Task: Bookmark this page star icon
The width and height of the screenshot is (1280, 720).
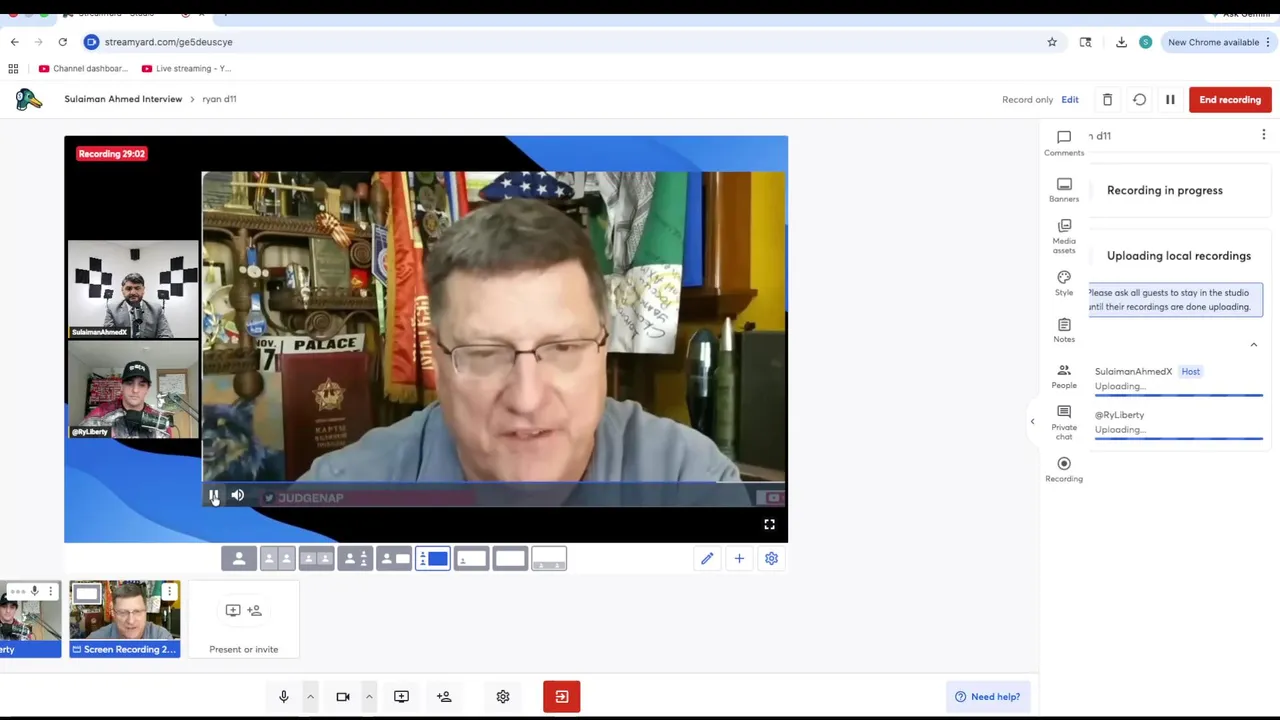Action: click(1052, 42)
